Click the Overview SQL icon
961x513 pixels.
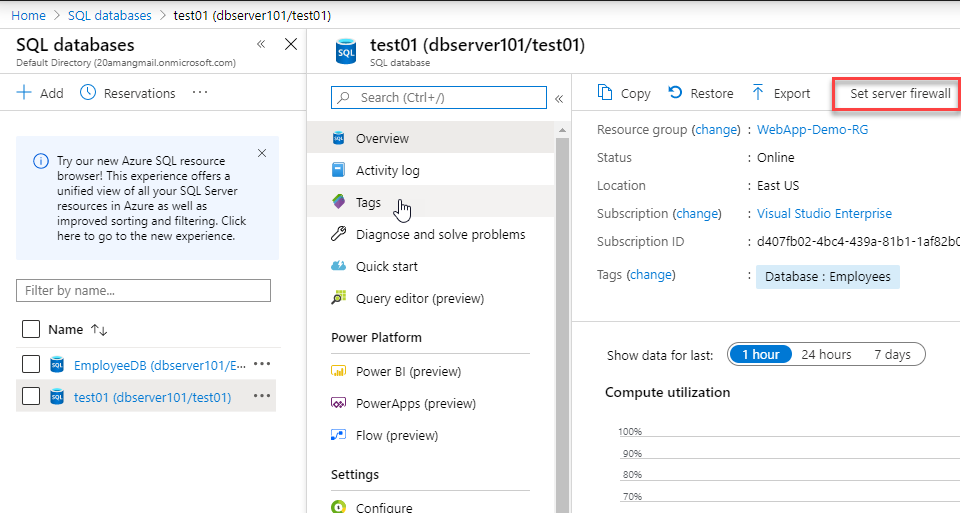tap(338, 138)
